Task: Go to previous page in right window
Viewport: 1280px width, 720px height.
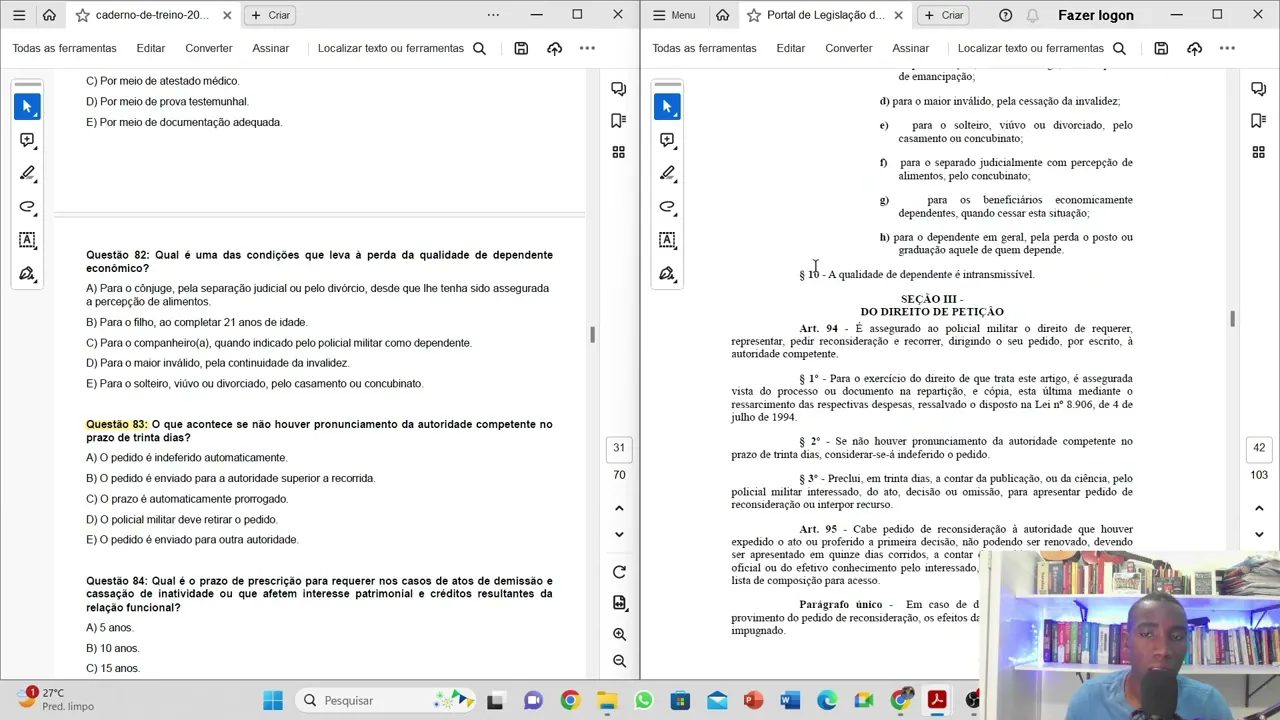Action: (1259, 508)
